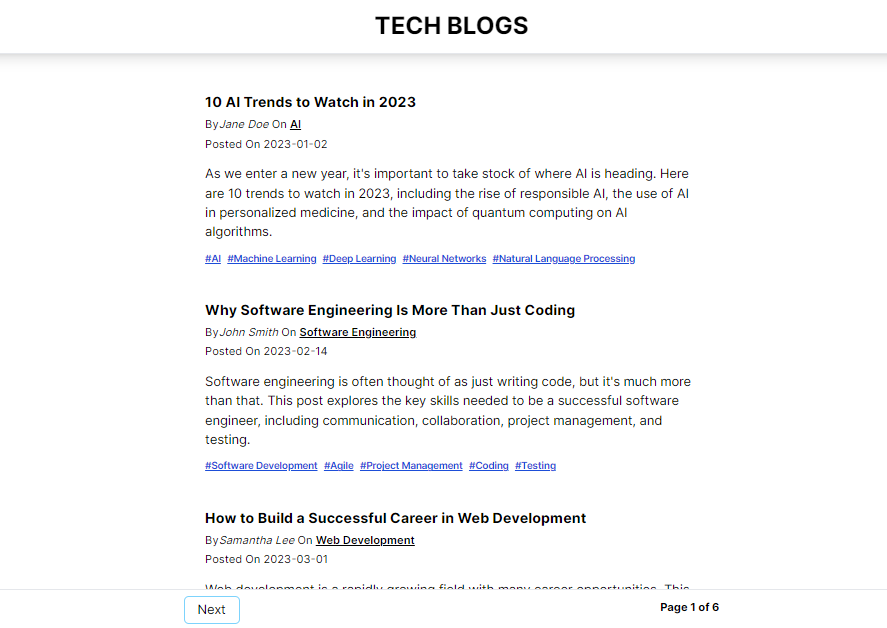The height and width of the screenshot is (628, 887).
Task: Open the #Deep Learning tag
Action: [359, 258]
